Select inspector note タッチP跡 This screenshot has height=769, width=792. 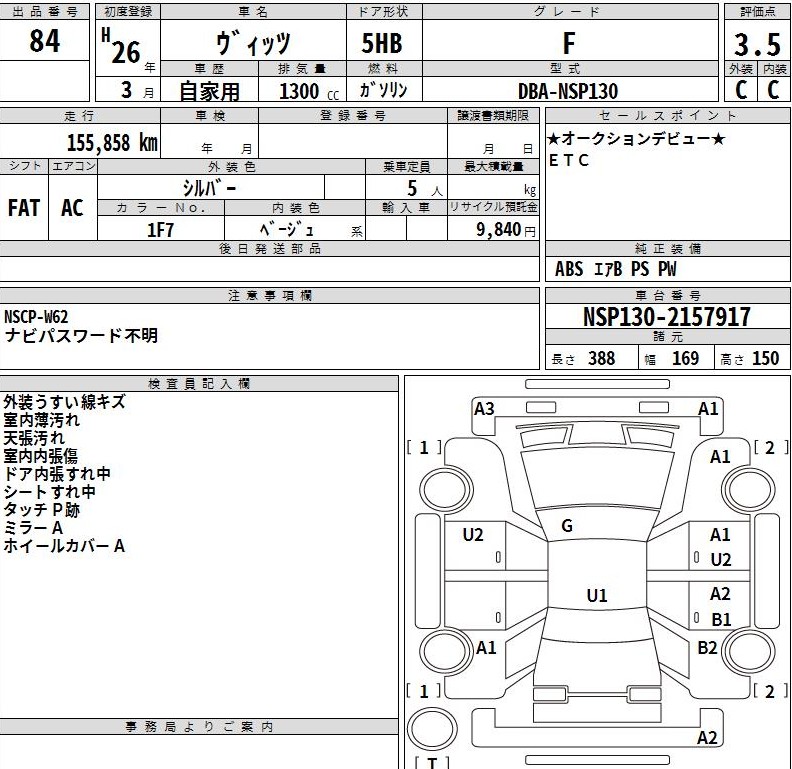[x=41, y=510]
